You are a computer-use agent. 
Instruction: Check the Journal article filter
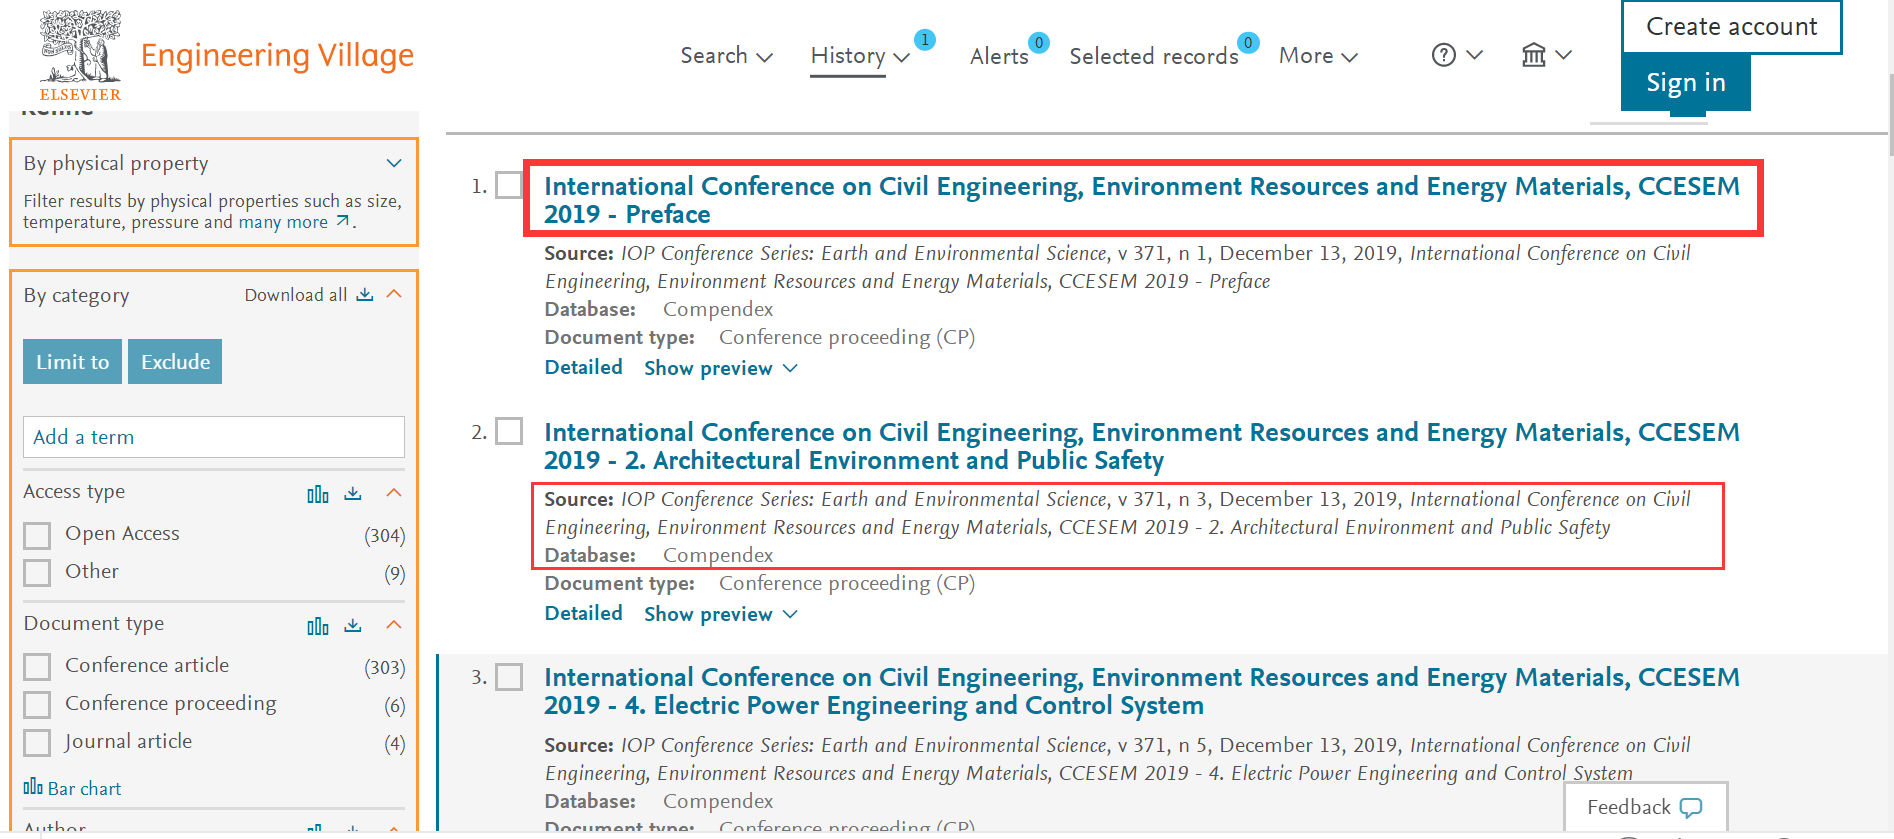coord(37,743)
